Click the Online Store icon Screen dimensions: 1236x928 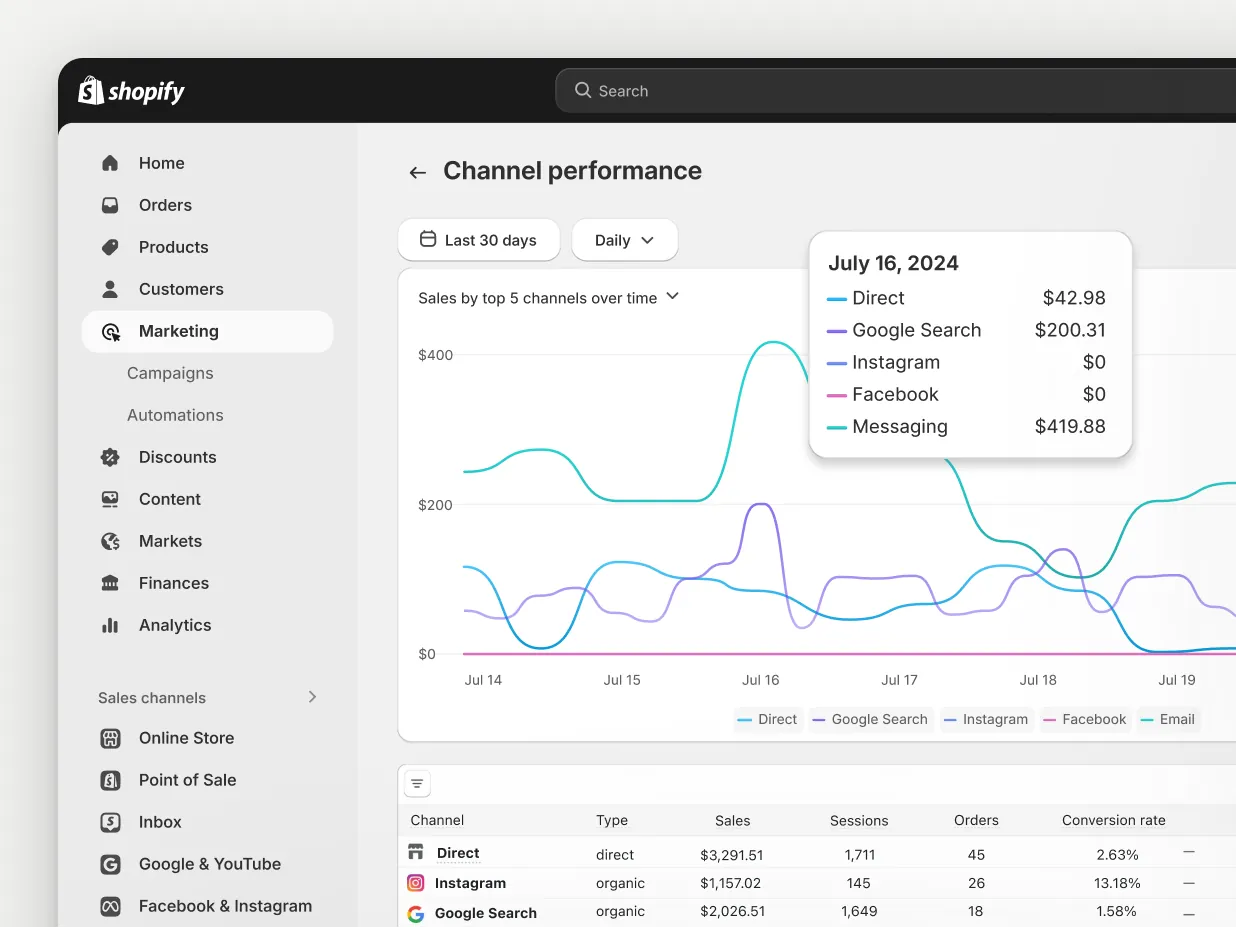(x=110, y=738)
